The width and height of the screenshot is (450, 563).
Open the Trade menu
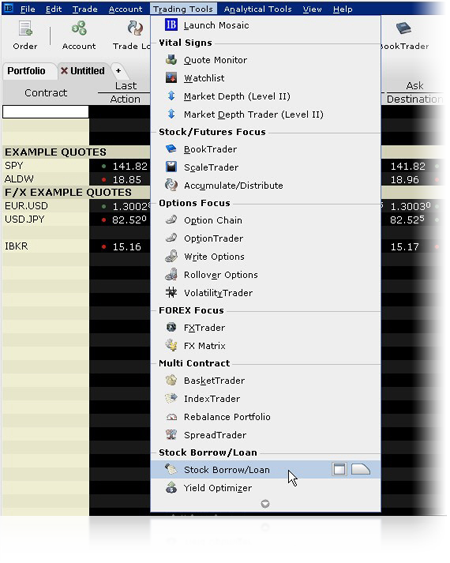click(x=85, y=9)
